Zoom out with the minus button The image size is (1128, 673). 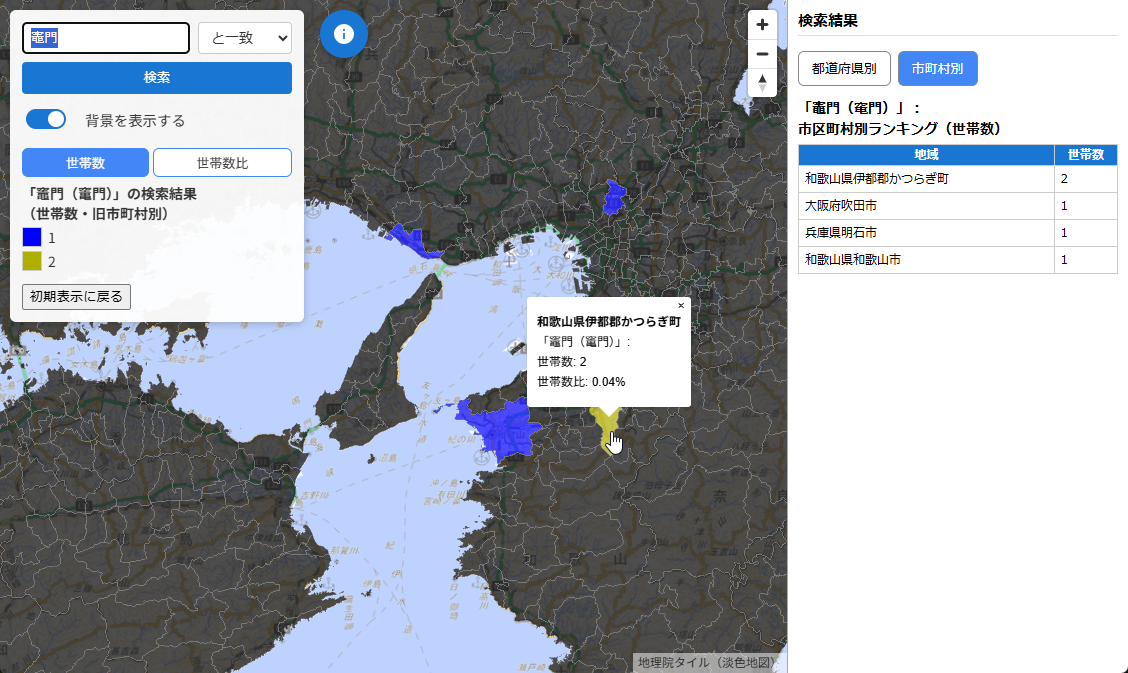coord(762,54)
